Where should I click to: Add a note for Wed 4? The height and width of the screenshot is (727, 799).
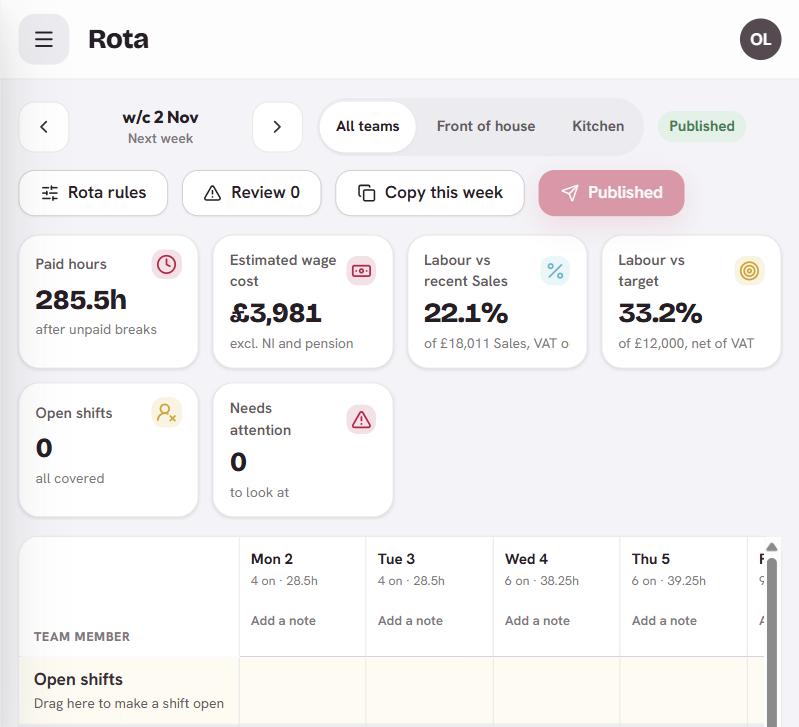point(537,621)
